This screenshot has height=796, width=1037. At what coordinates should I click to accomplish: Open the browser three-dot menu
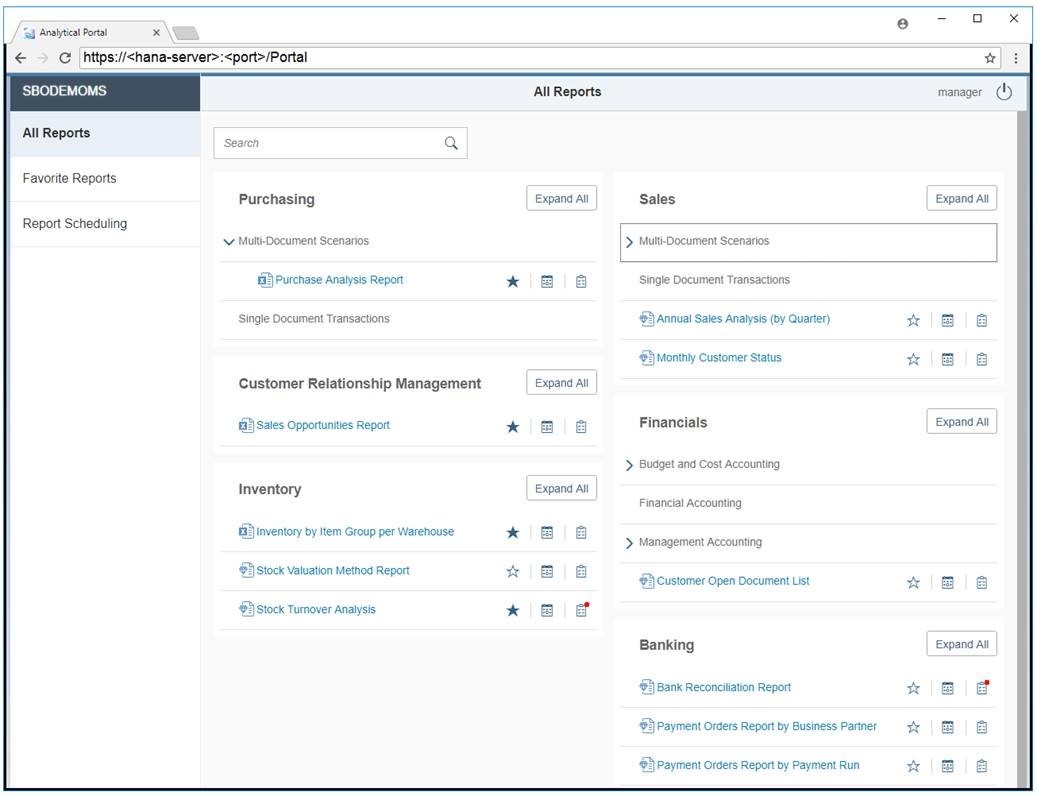coord(1016,58)
